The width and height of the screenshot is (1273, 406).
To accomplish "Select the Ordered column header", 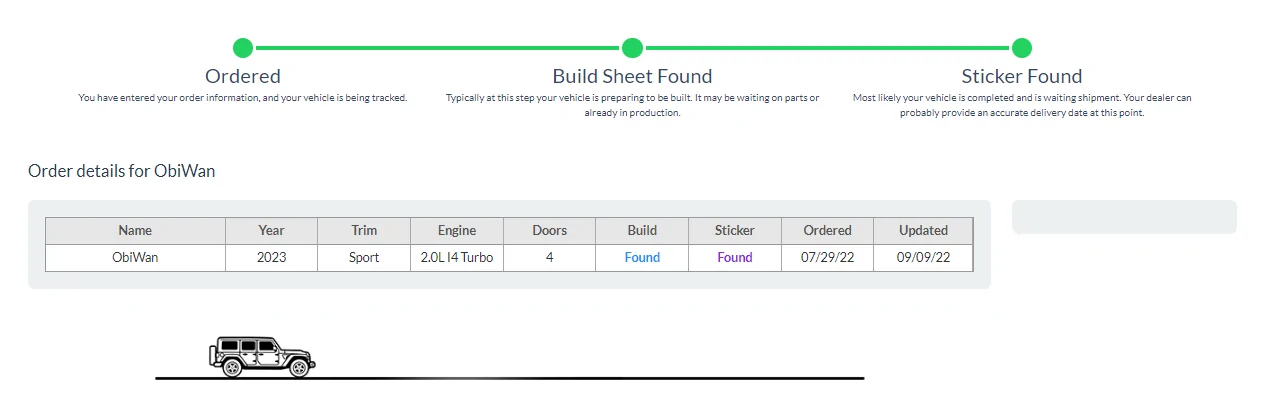I will tap(827, 230).
